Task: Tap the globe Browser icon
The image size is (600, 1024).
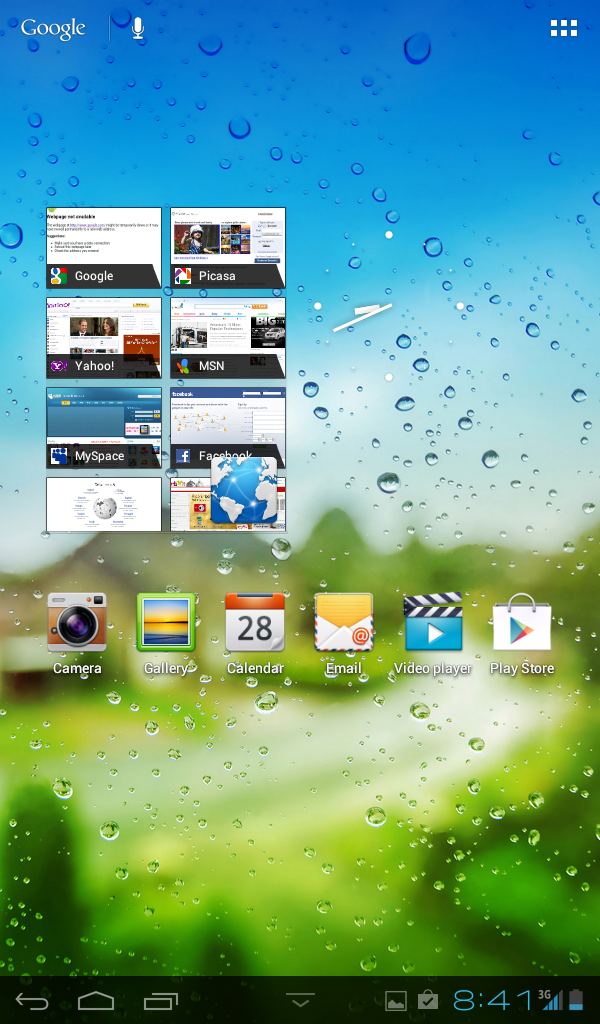Action: click(244, 491)
